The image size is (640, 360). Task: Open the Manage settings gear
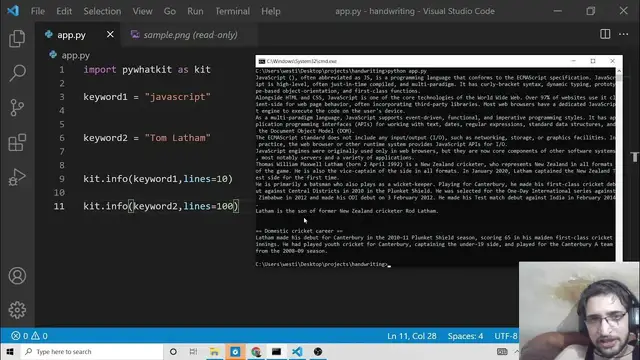point(17,310)
